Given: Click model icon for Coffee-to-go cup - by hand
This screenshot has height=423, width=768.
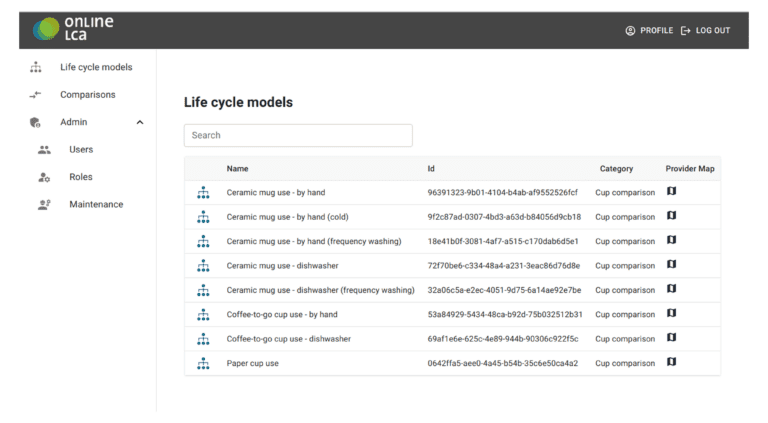Looking at the screenshot, I should [x=203, y=315].
